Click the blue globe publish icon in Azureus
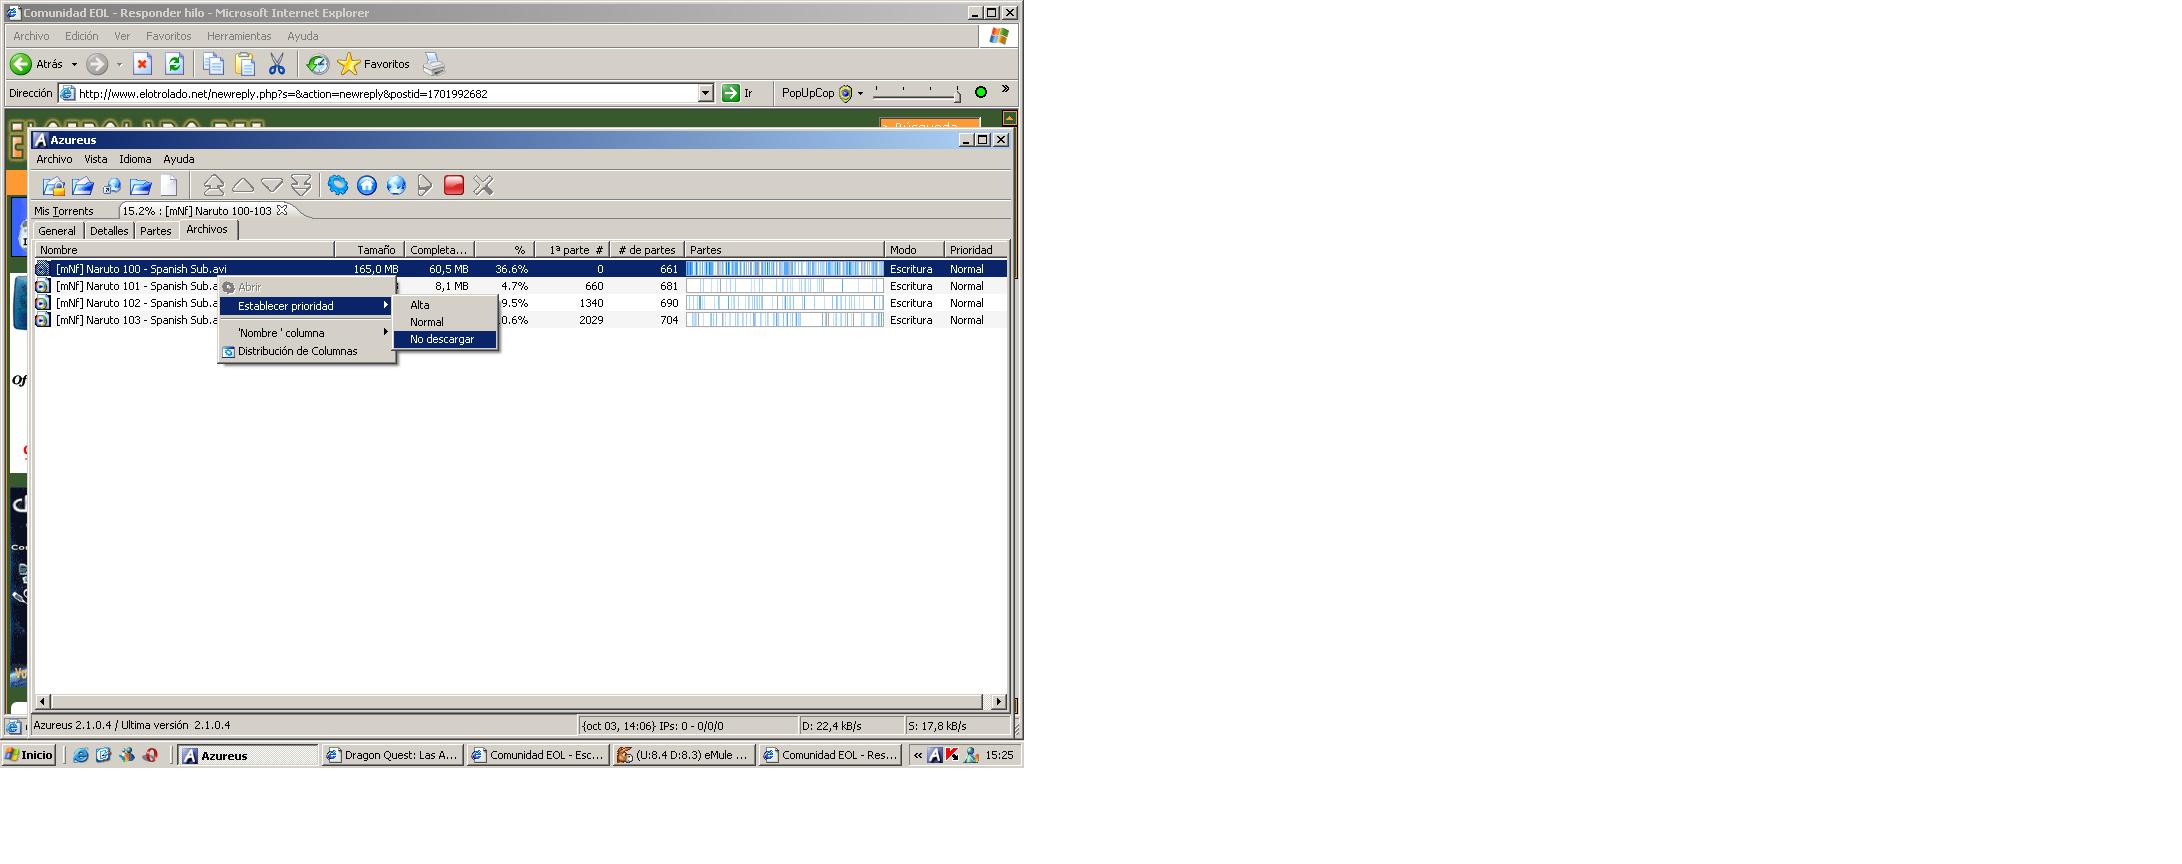Image resolution: width=2182 pixels, height=864 pixels. [396, 185]
